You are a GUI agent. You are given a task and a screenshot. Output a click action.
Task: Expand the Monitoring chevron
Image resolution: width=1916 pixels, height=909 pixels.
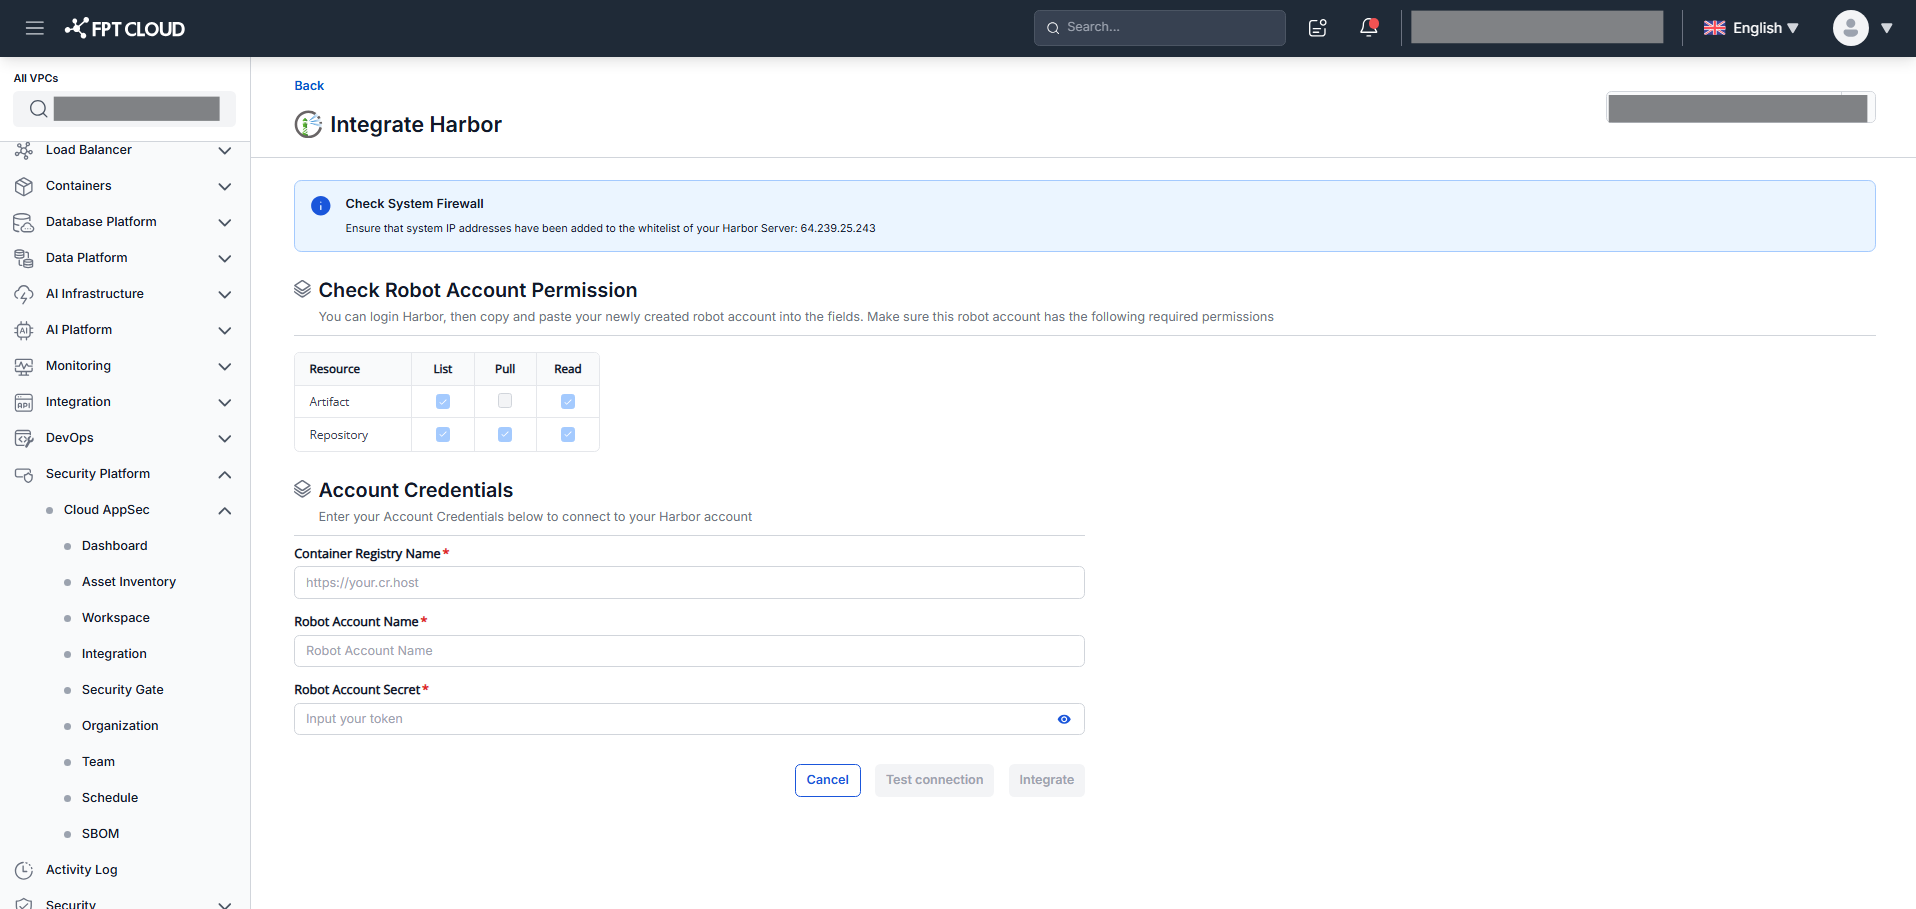point(225,366)
